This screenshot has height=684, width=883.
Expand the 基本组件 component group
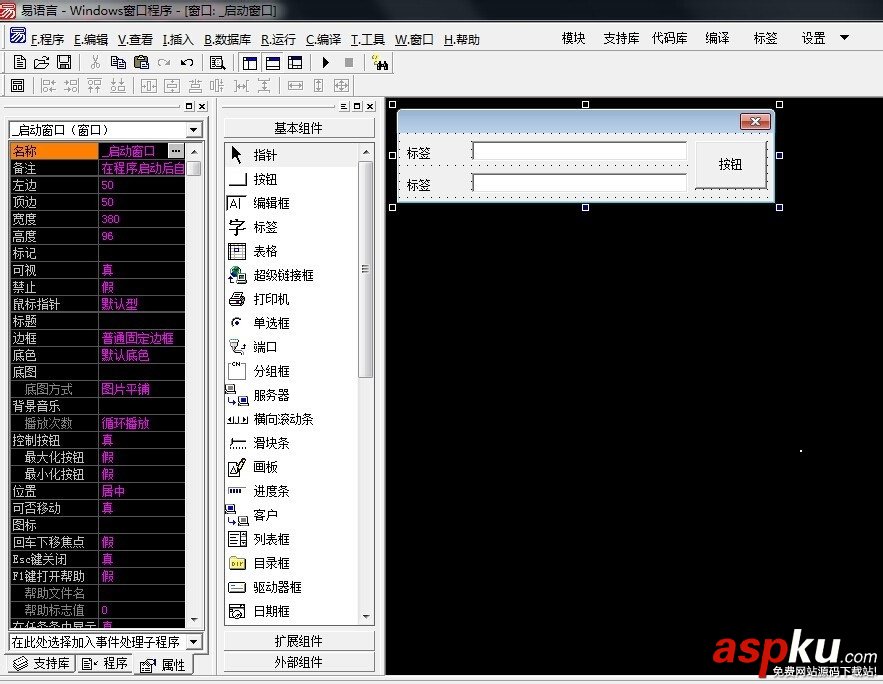pyautogui.click(x=298, y=128)
